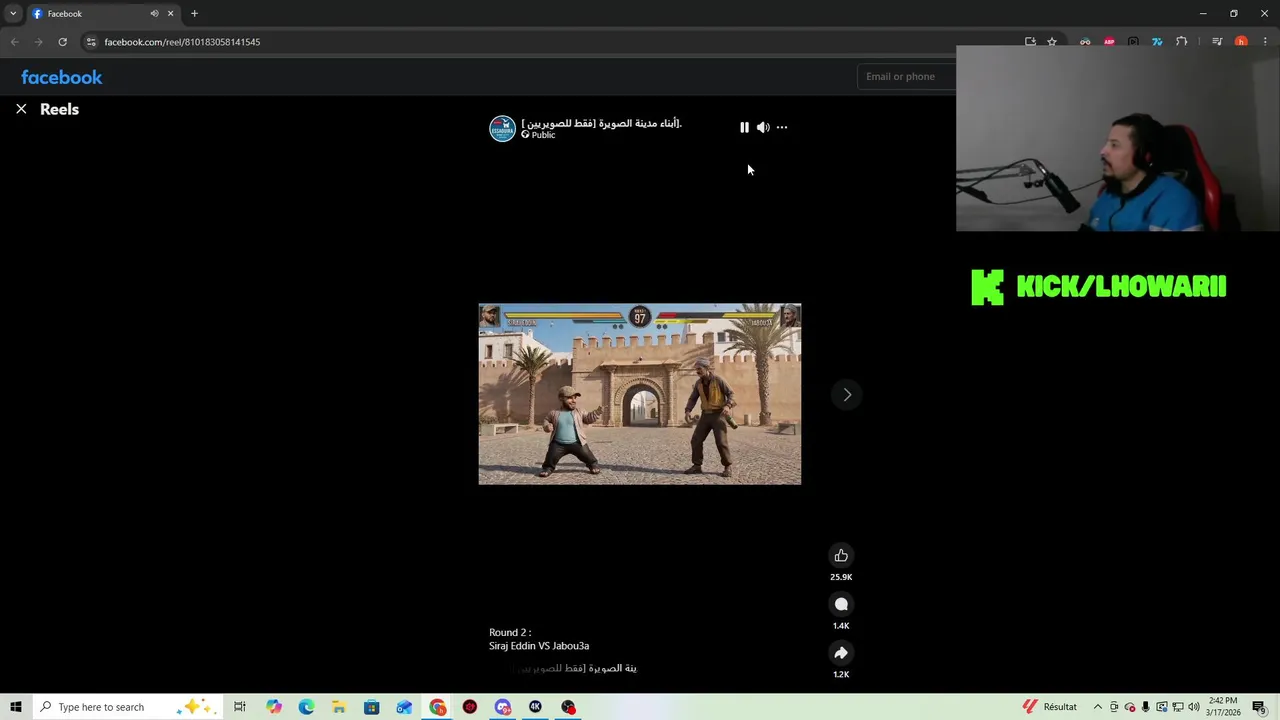Screen dimensions: 1280x720
Task: Bookmark this page with the star
Action: click(x=1052, y=42)
